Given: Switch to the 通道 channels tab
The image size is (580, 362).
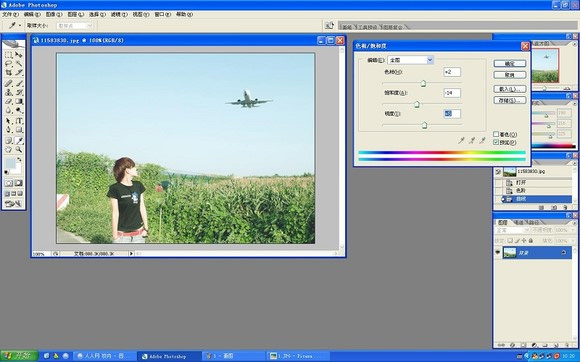Looking at the screenshot, I should 519,223.
